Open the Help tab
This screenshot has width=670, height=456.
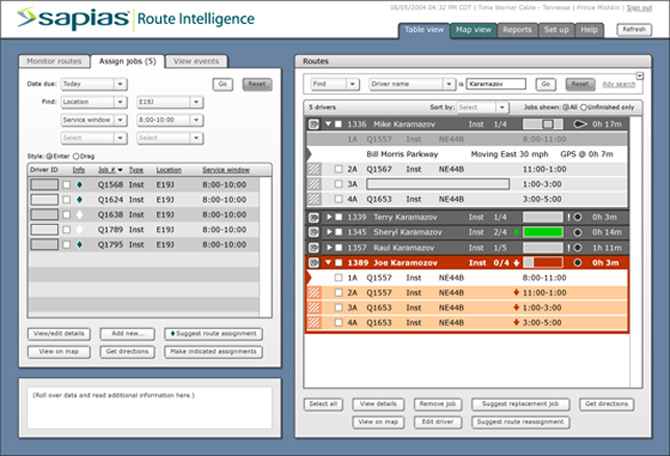point(589,30)
